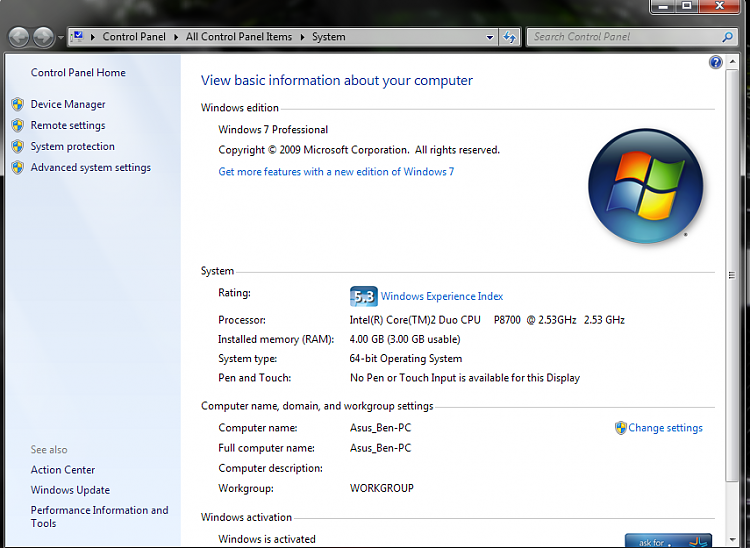Click Change settings link
This screenshot has width=750, height=548.
665,428
